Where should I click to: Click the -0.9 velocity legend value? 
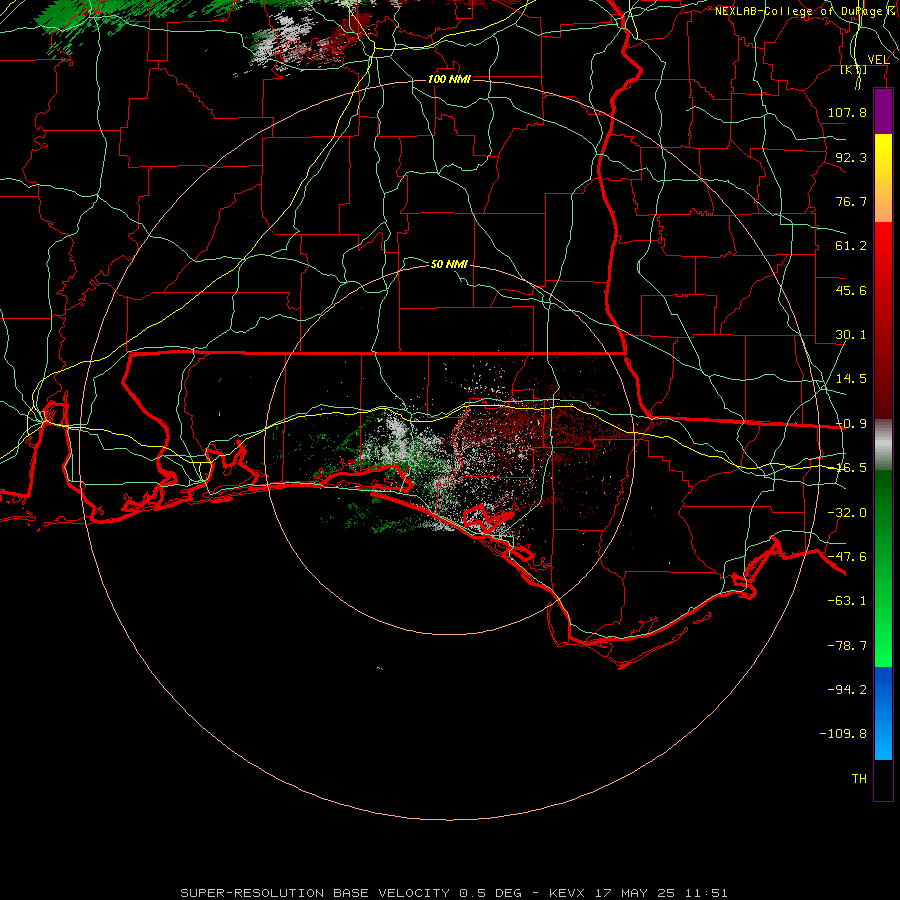851,424
